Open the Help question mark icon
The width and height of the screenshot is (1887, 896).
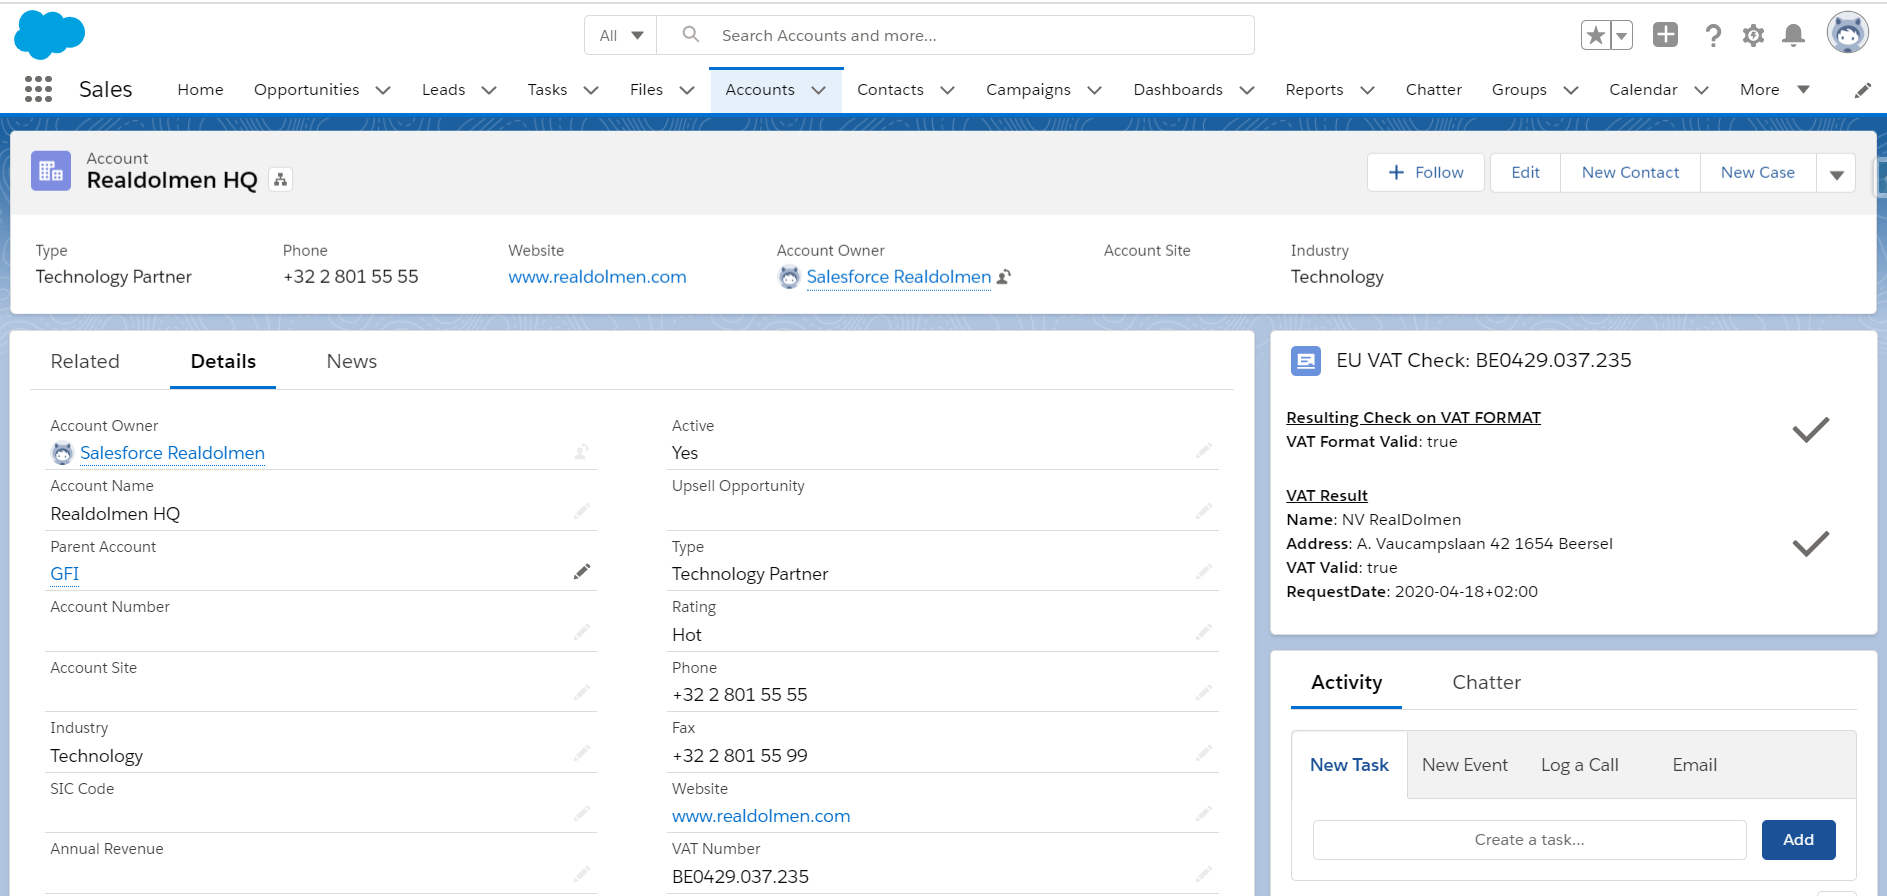point(1713,36)
